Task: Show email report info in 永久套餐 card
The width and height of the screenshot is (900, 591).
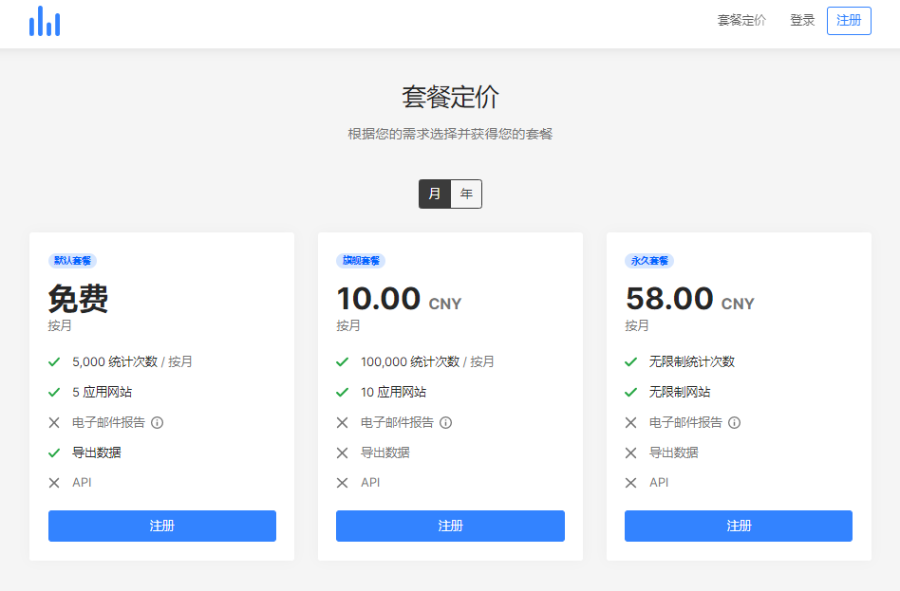Action: click(x=734, y=423)
